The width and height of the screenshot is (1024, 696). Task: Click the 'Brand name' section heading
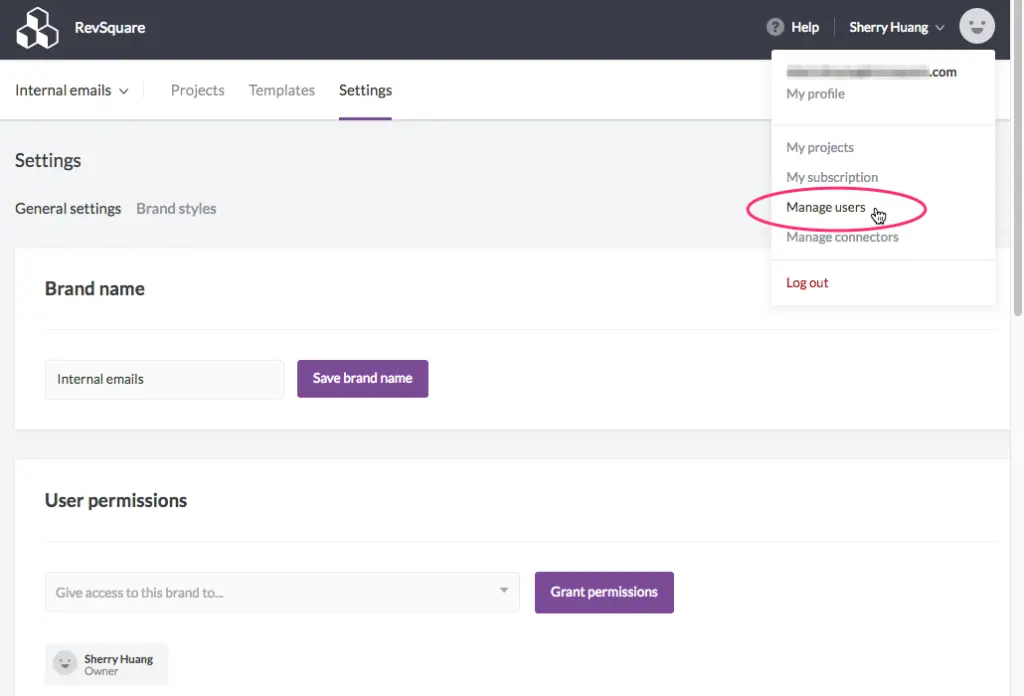(95, 289)
